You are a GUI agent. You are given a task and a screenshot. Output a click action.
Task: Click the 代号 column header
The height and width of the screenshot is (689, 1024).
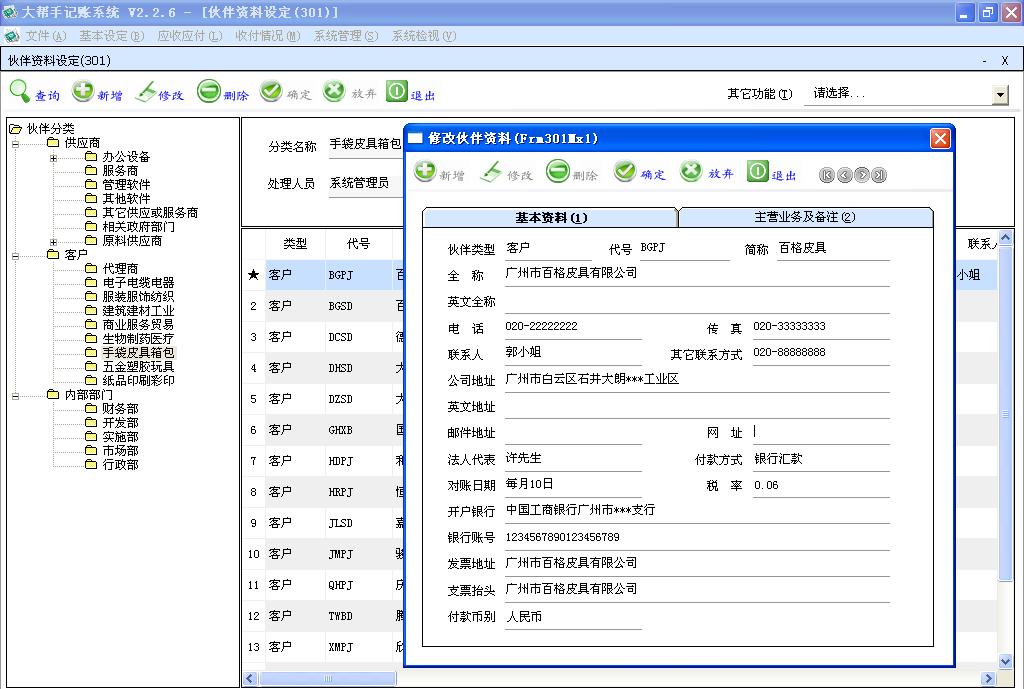point(358,244)
